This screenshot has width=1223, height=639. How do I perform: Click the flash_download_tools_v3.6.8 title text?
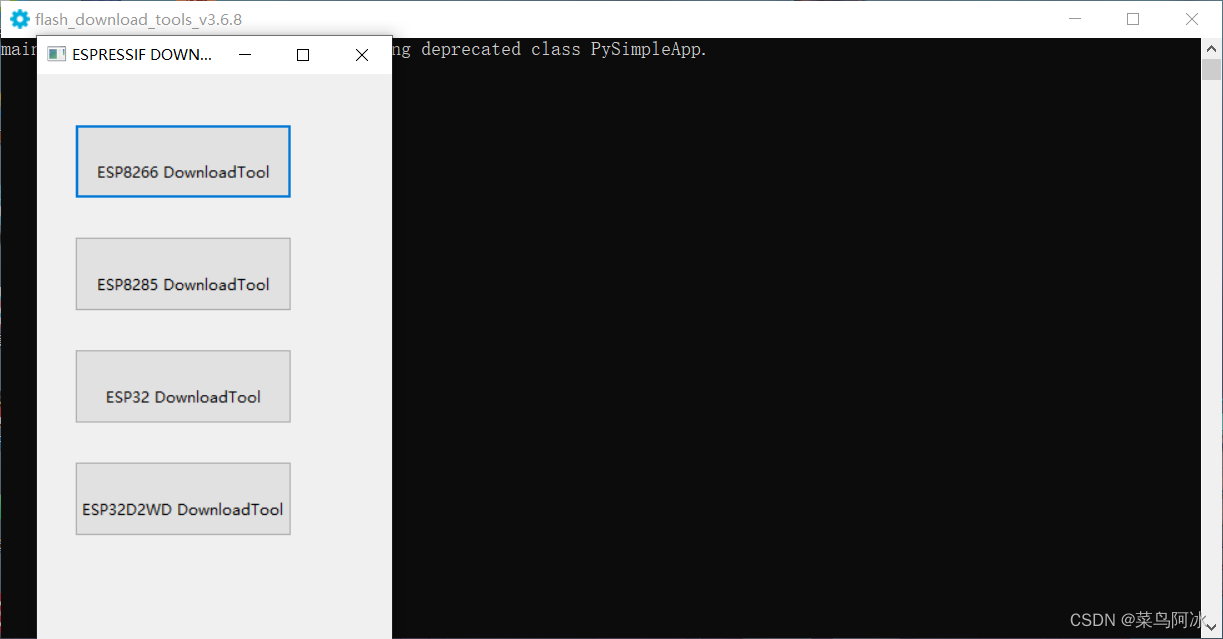point(138,19)
